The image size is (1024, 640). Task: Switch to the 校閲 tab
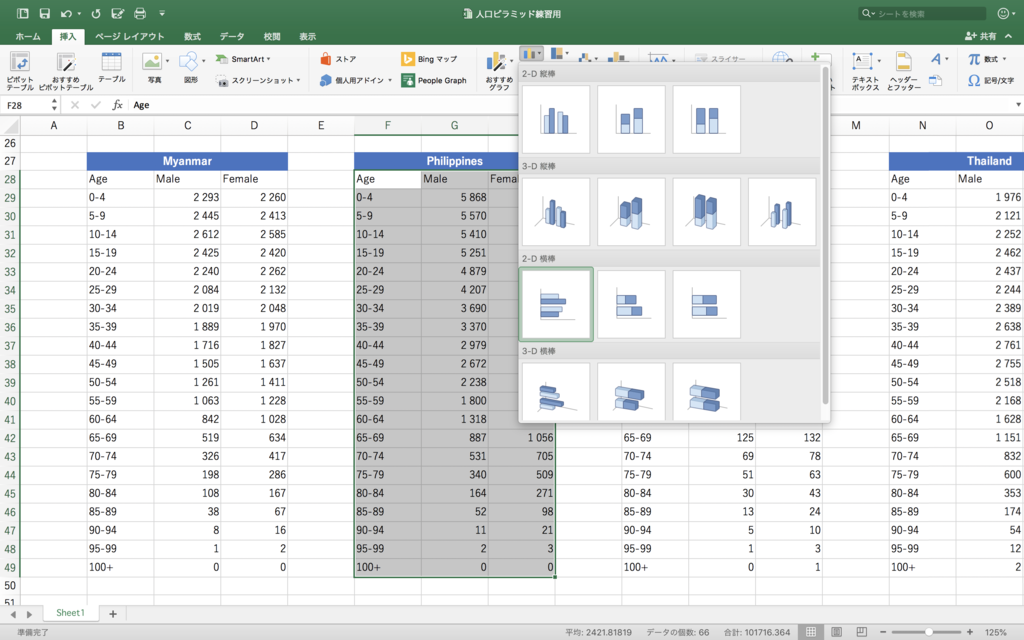[x=272, y=37]
